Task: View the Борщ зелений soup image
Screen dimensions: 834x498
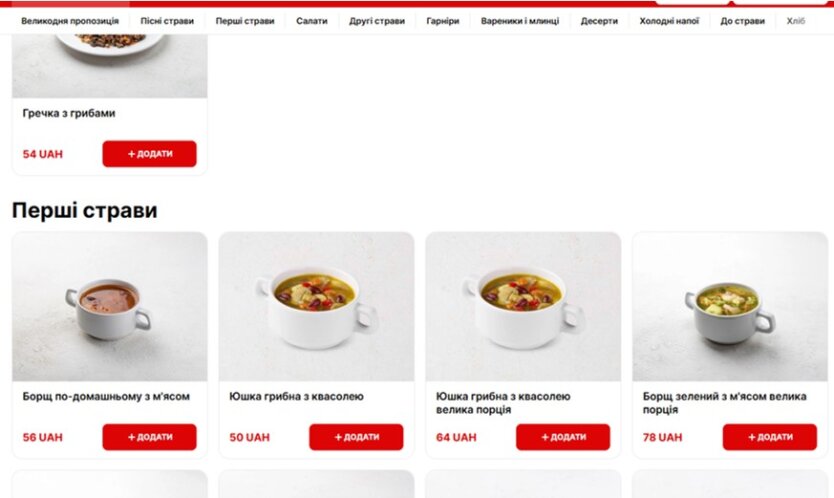Action: click(730, 306)
